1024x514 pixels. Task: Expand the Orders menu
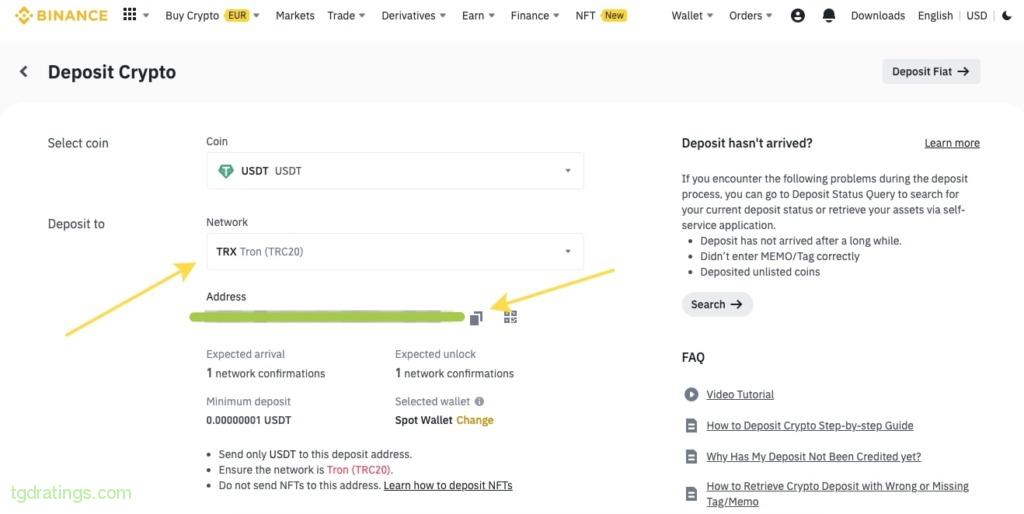pos(750,15)
